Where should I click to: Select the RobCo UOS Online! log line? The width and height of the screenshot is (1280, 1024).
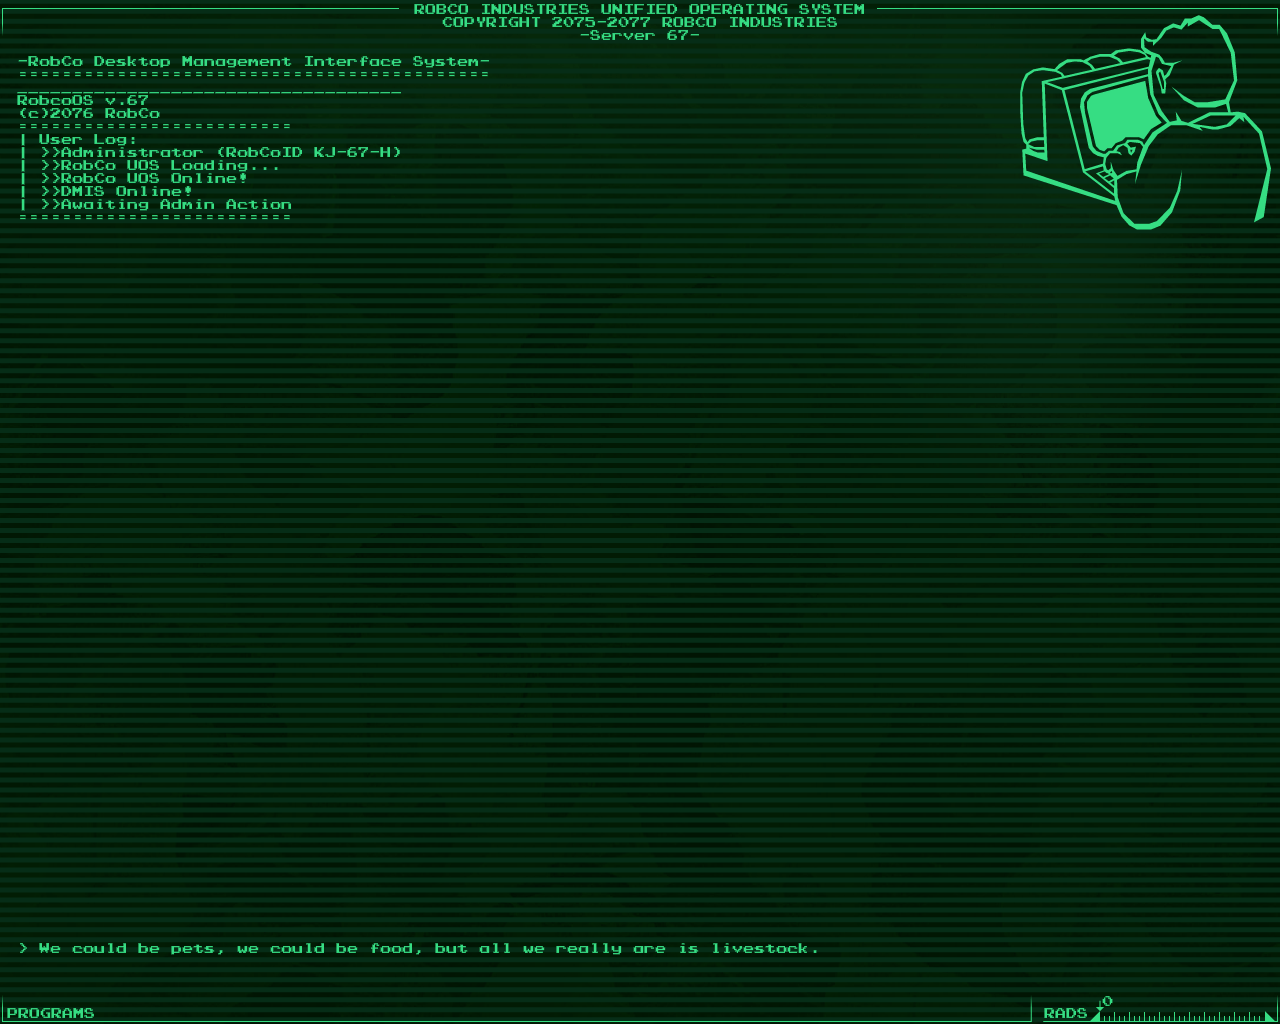(144, 178)
